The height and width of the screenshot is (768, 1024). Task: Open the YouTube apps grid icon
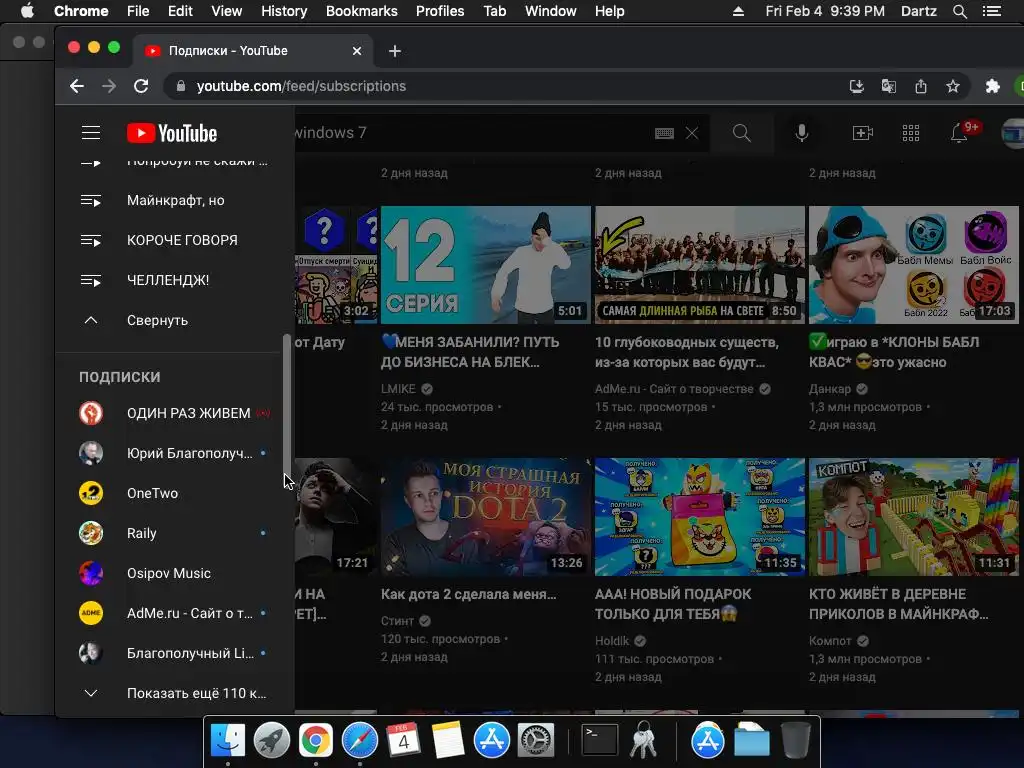tap(910, 133)
